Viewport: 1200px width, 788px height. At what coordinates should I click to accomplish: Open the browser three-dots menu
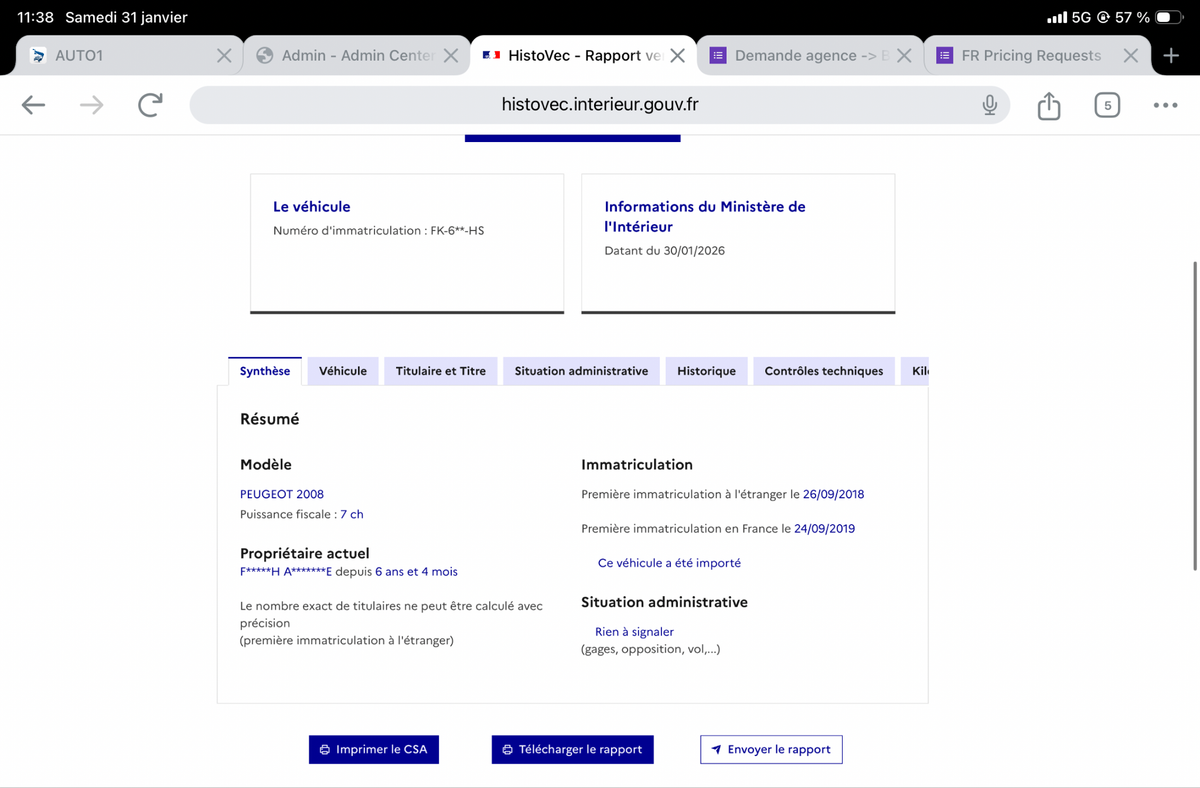click(x=1165, y=105)
